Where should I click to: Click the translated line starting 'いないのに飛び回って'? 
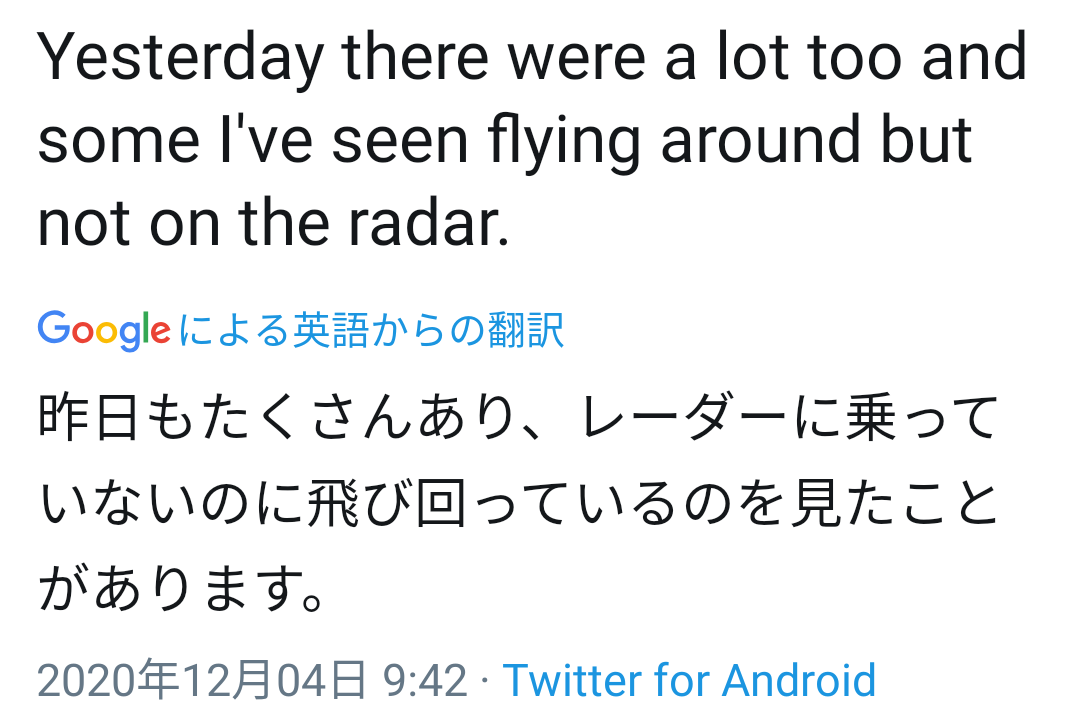coord(518,506)
